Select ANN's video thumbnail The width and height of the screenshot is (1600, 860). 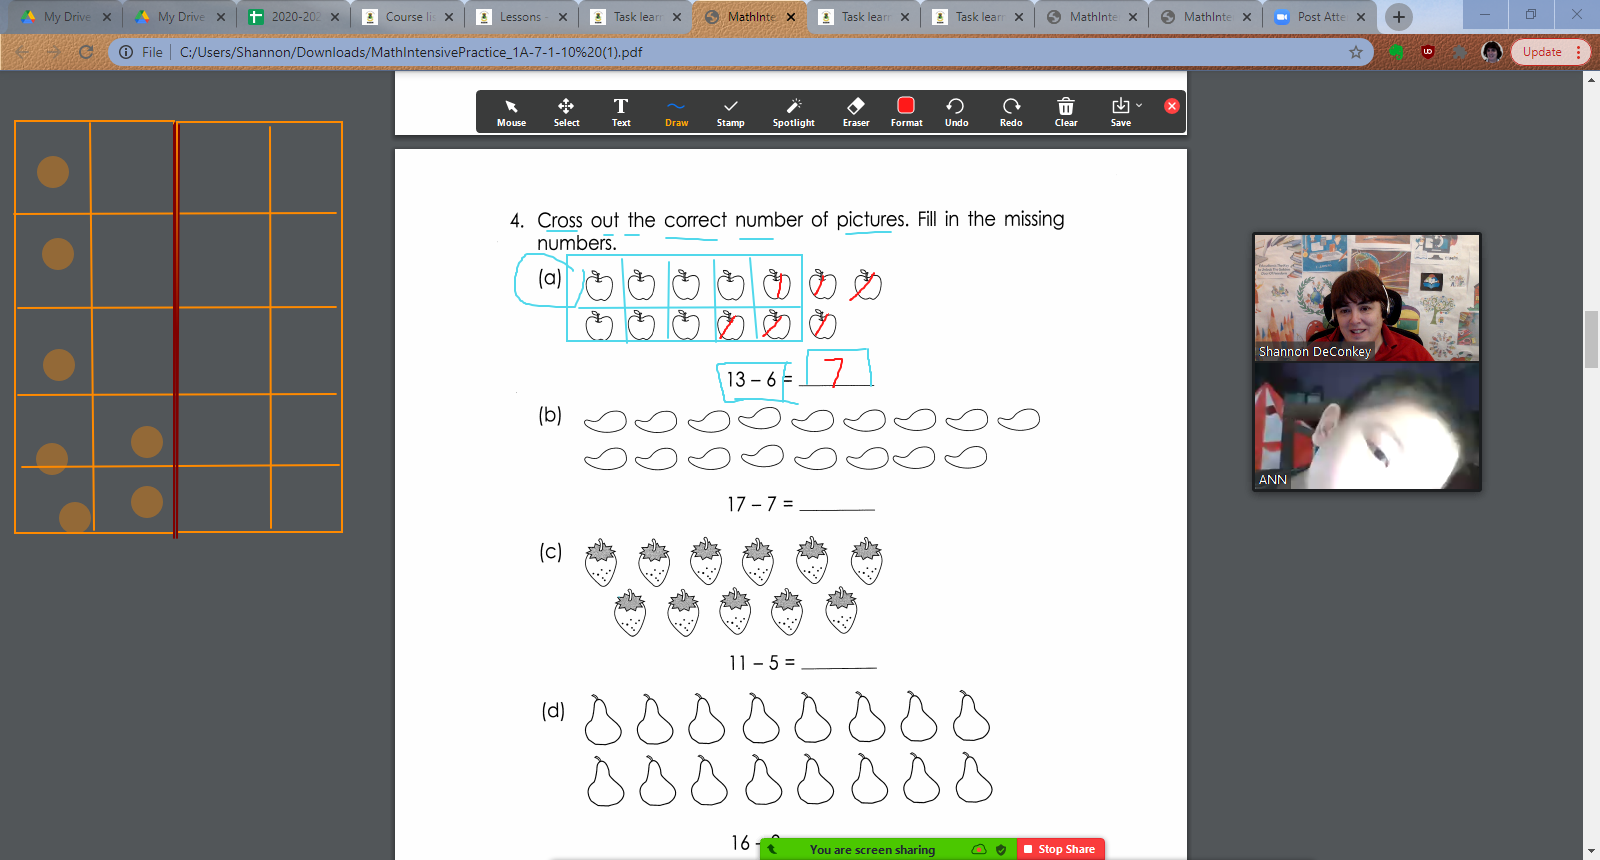click(1366, 426)
